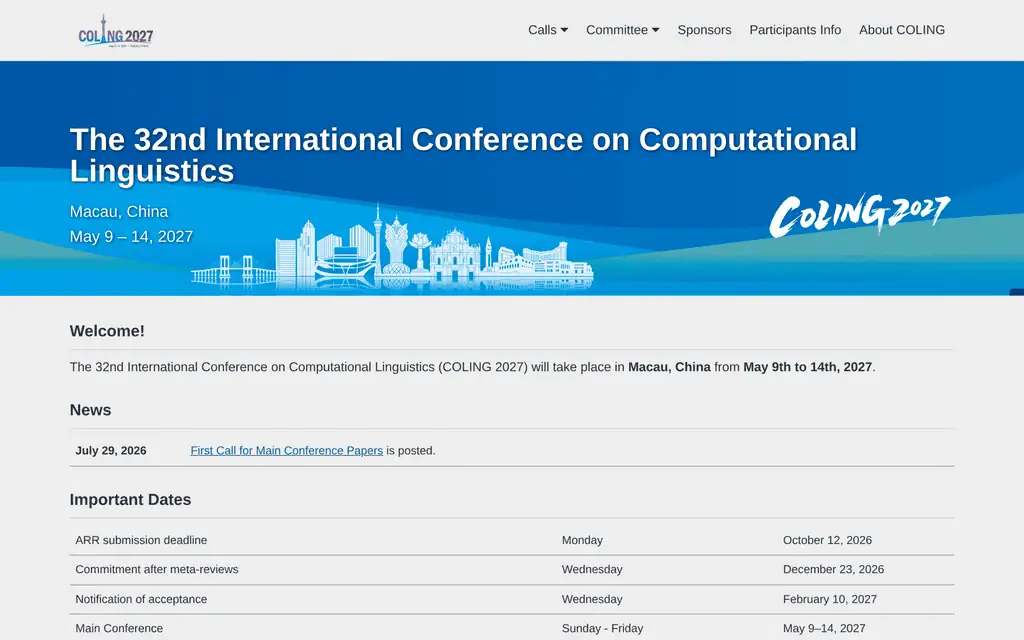Click the Important Dates heading
This screenshot has height=640, width=1024.
(131, 500)
